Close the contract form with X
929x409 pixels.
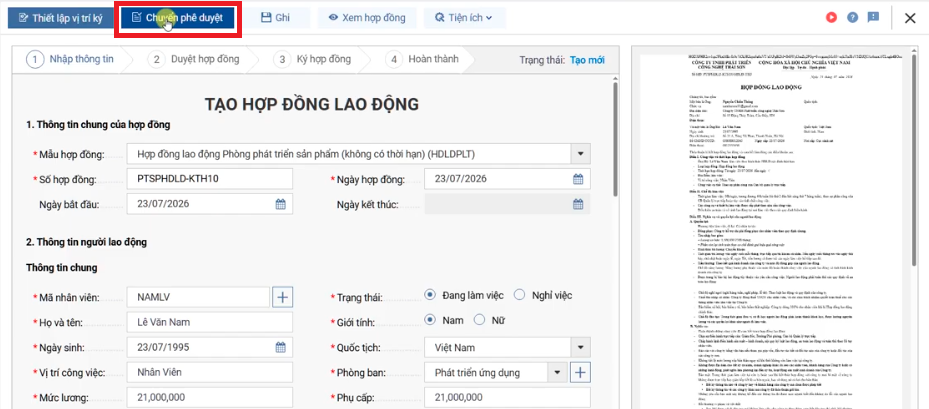click(x=910, y=18)
